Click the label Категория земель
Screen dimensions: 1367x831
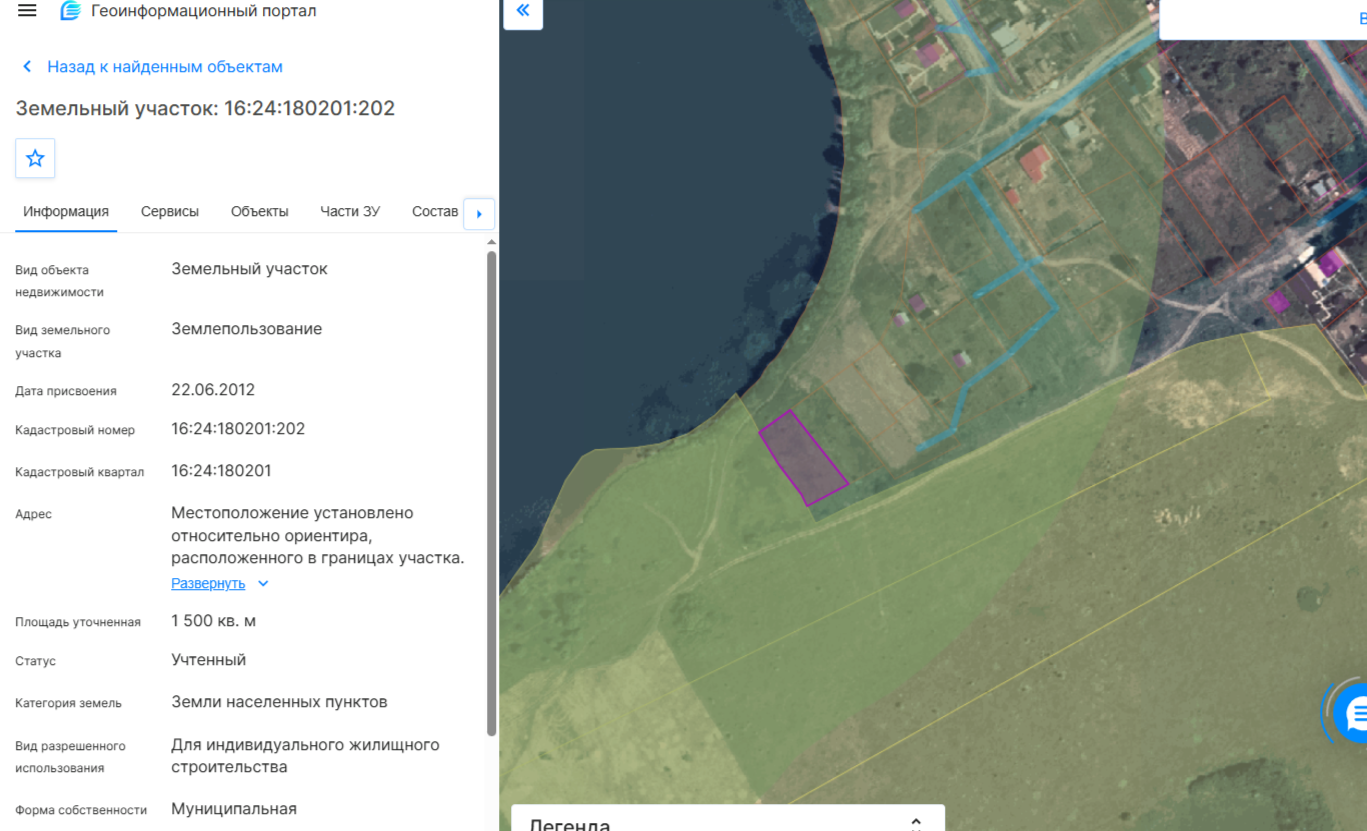click(x=68, y=703)
